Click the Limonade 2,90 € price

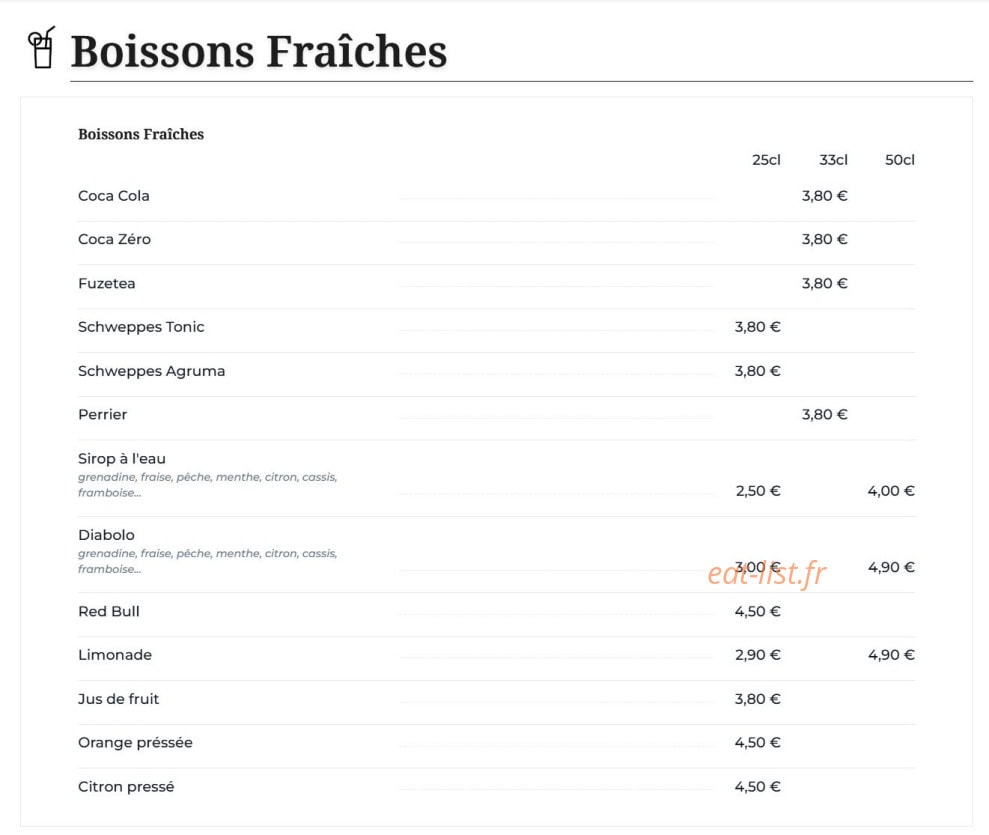click(x=758, y=655)
